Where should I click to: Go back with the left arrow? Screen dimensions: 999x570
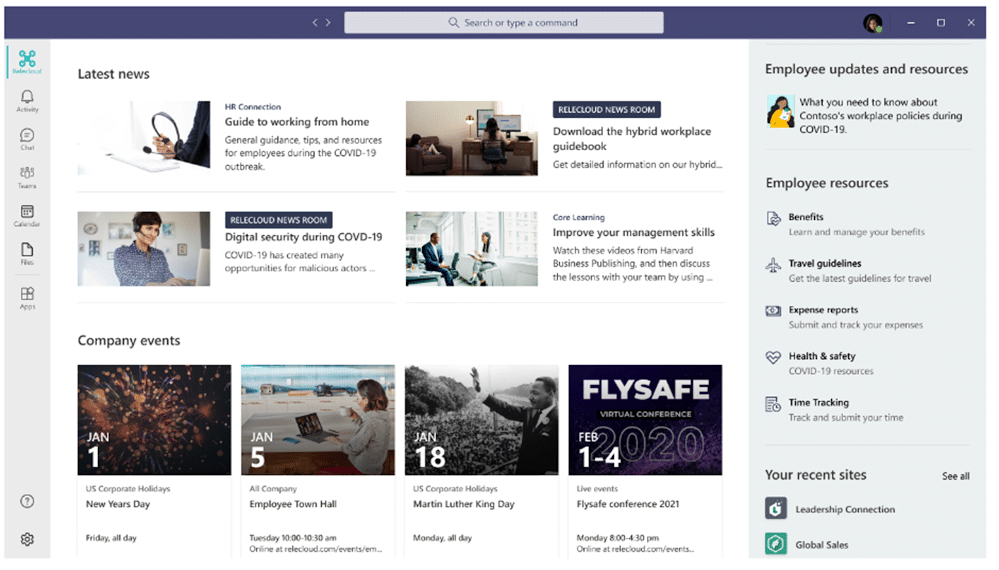(315, 22)
